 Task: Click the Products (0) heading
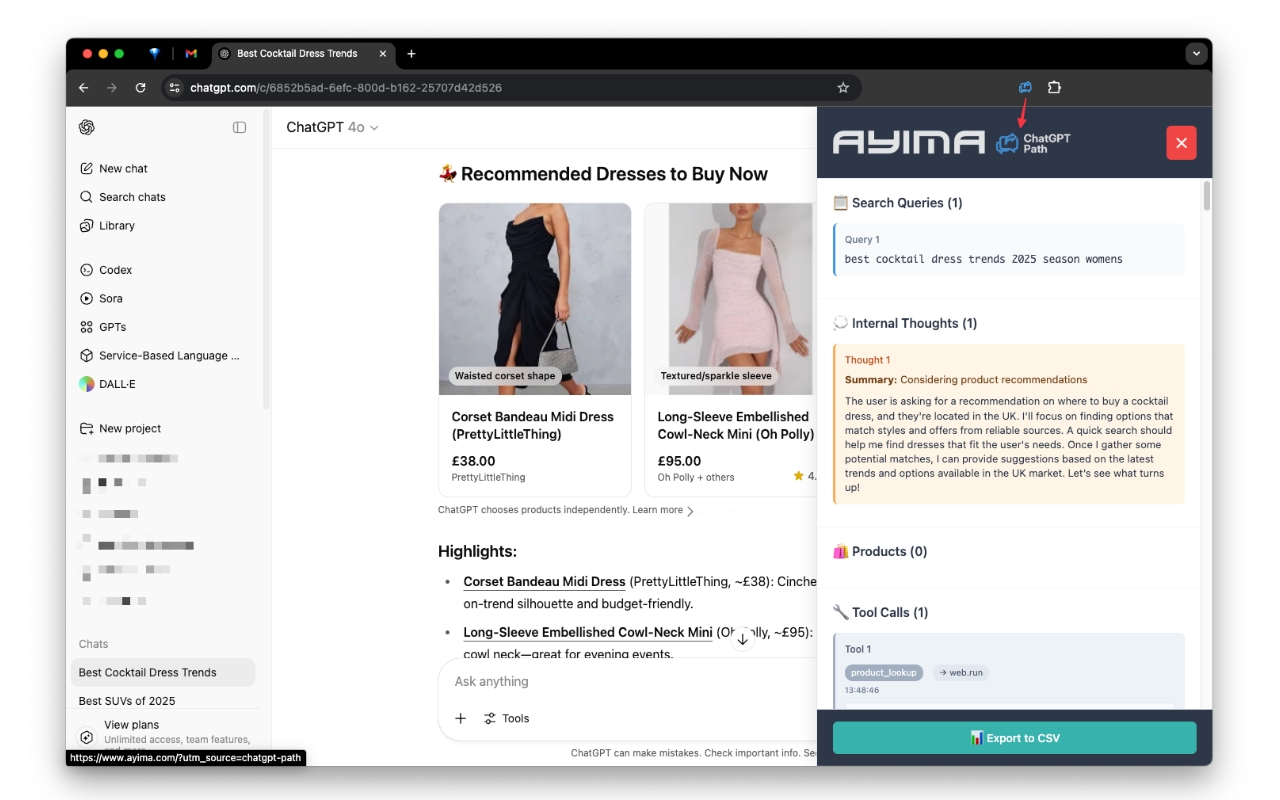point(880,551)
